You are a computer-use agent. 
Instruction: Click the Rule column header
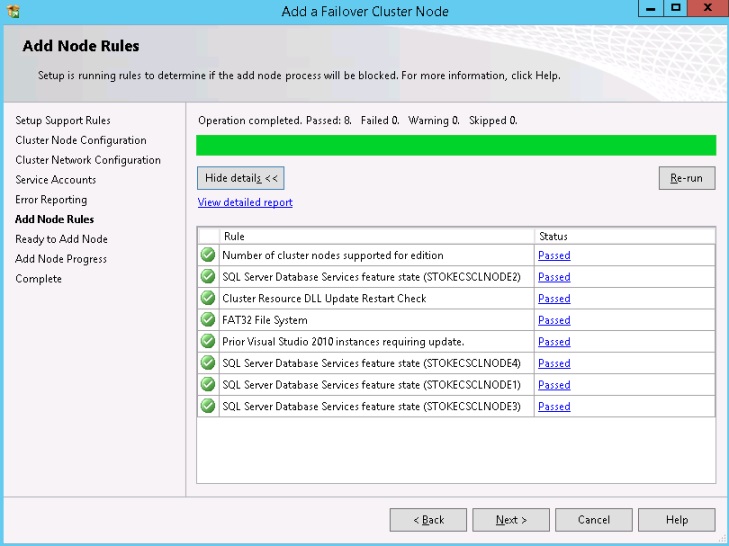377,236
